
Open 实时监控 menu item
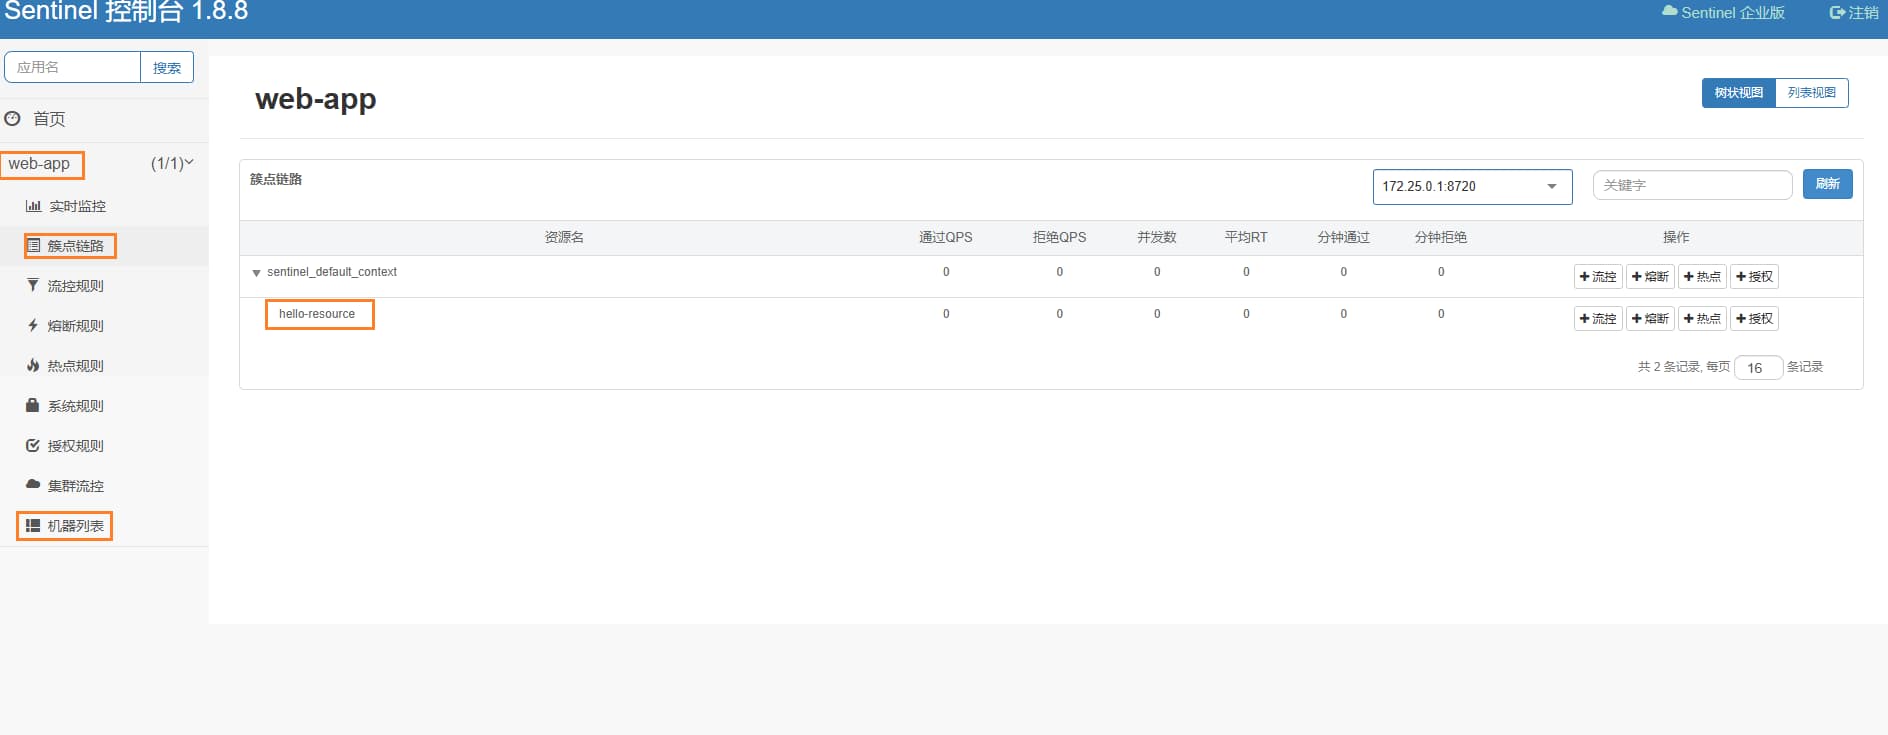[x=77, y=206]
